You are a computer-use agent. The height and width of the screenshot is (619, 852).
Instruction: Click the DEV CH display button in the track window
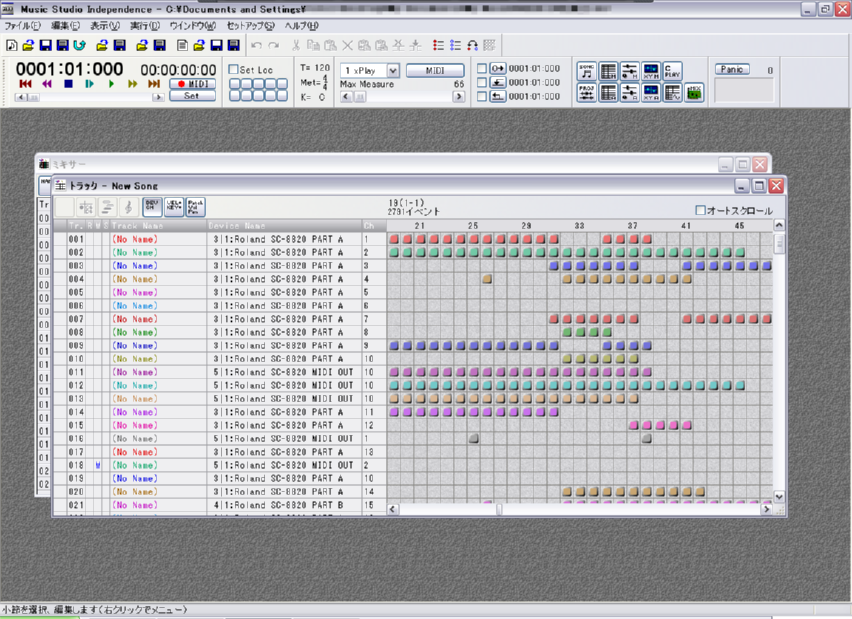pyautogui.click(x=152, y=207)
